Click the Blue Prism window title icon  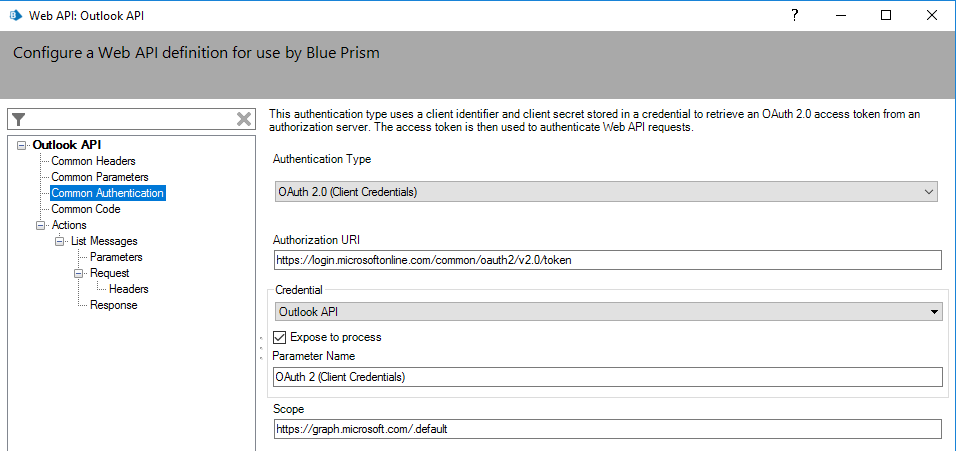[x=16, y=15]
